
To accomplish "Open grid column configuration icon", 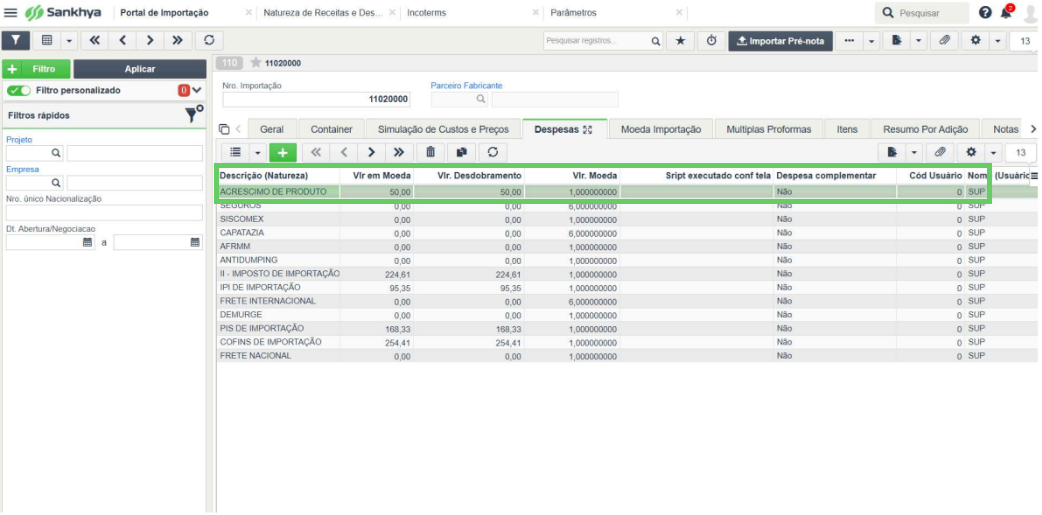I will click(x=1034, y=176).
